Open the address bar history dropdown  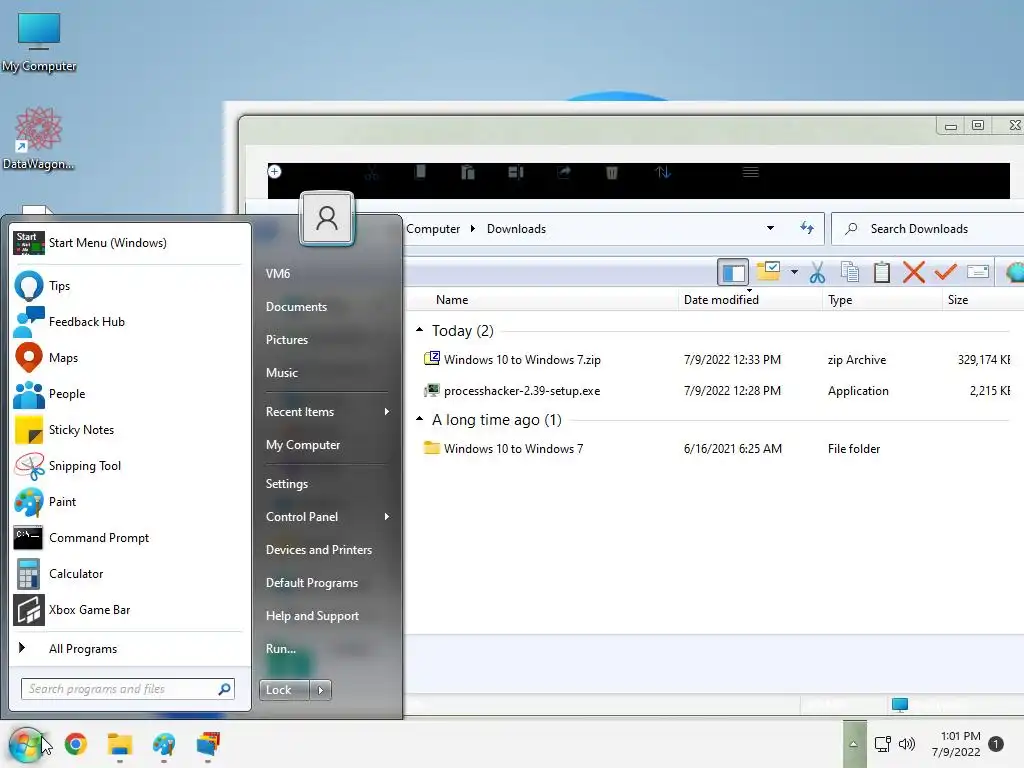pyautogui.click(x=771, y=228)
